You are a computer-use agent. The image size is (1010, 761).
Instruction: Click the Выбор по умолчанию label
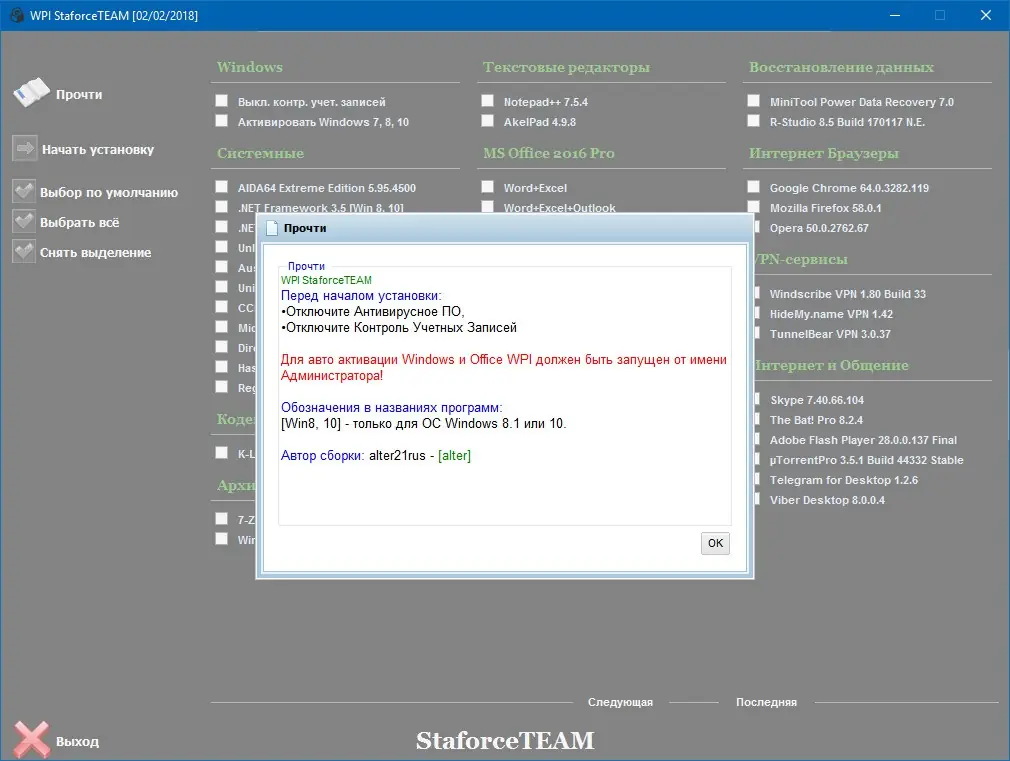point(109,192)
